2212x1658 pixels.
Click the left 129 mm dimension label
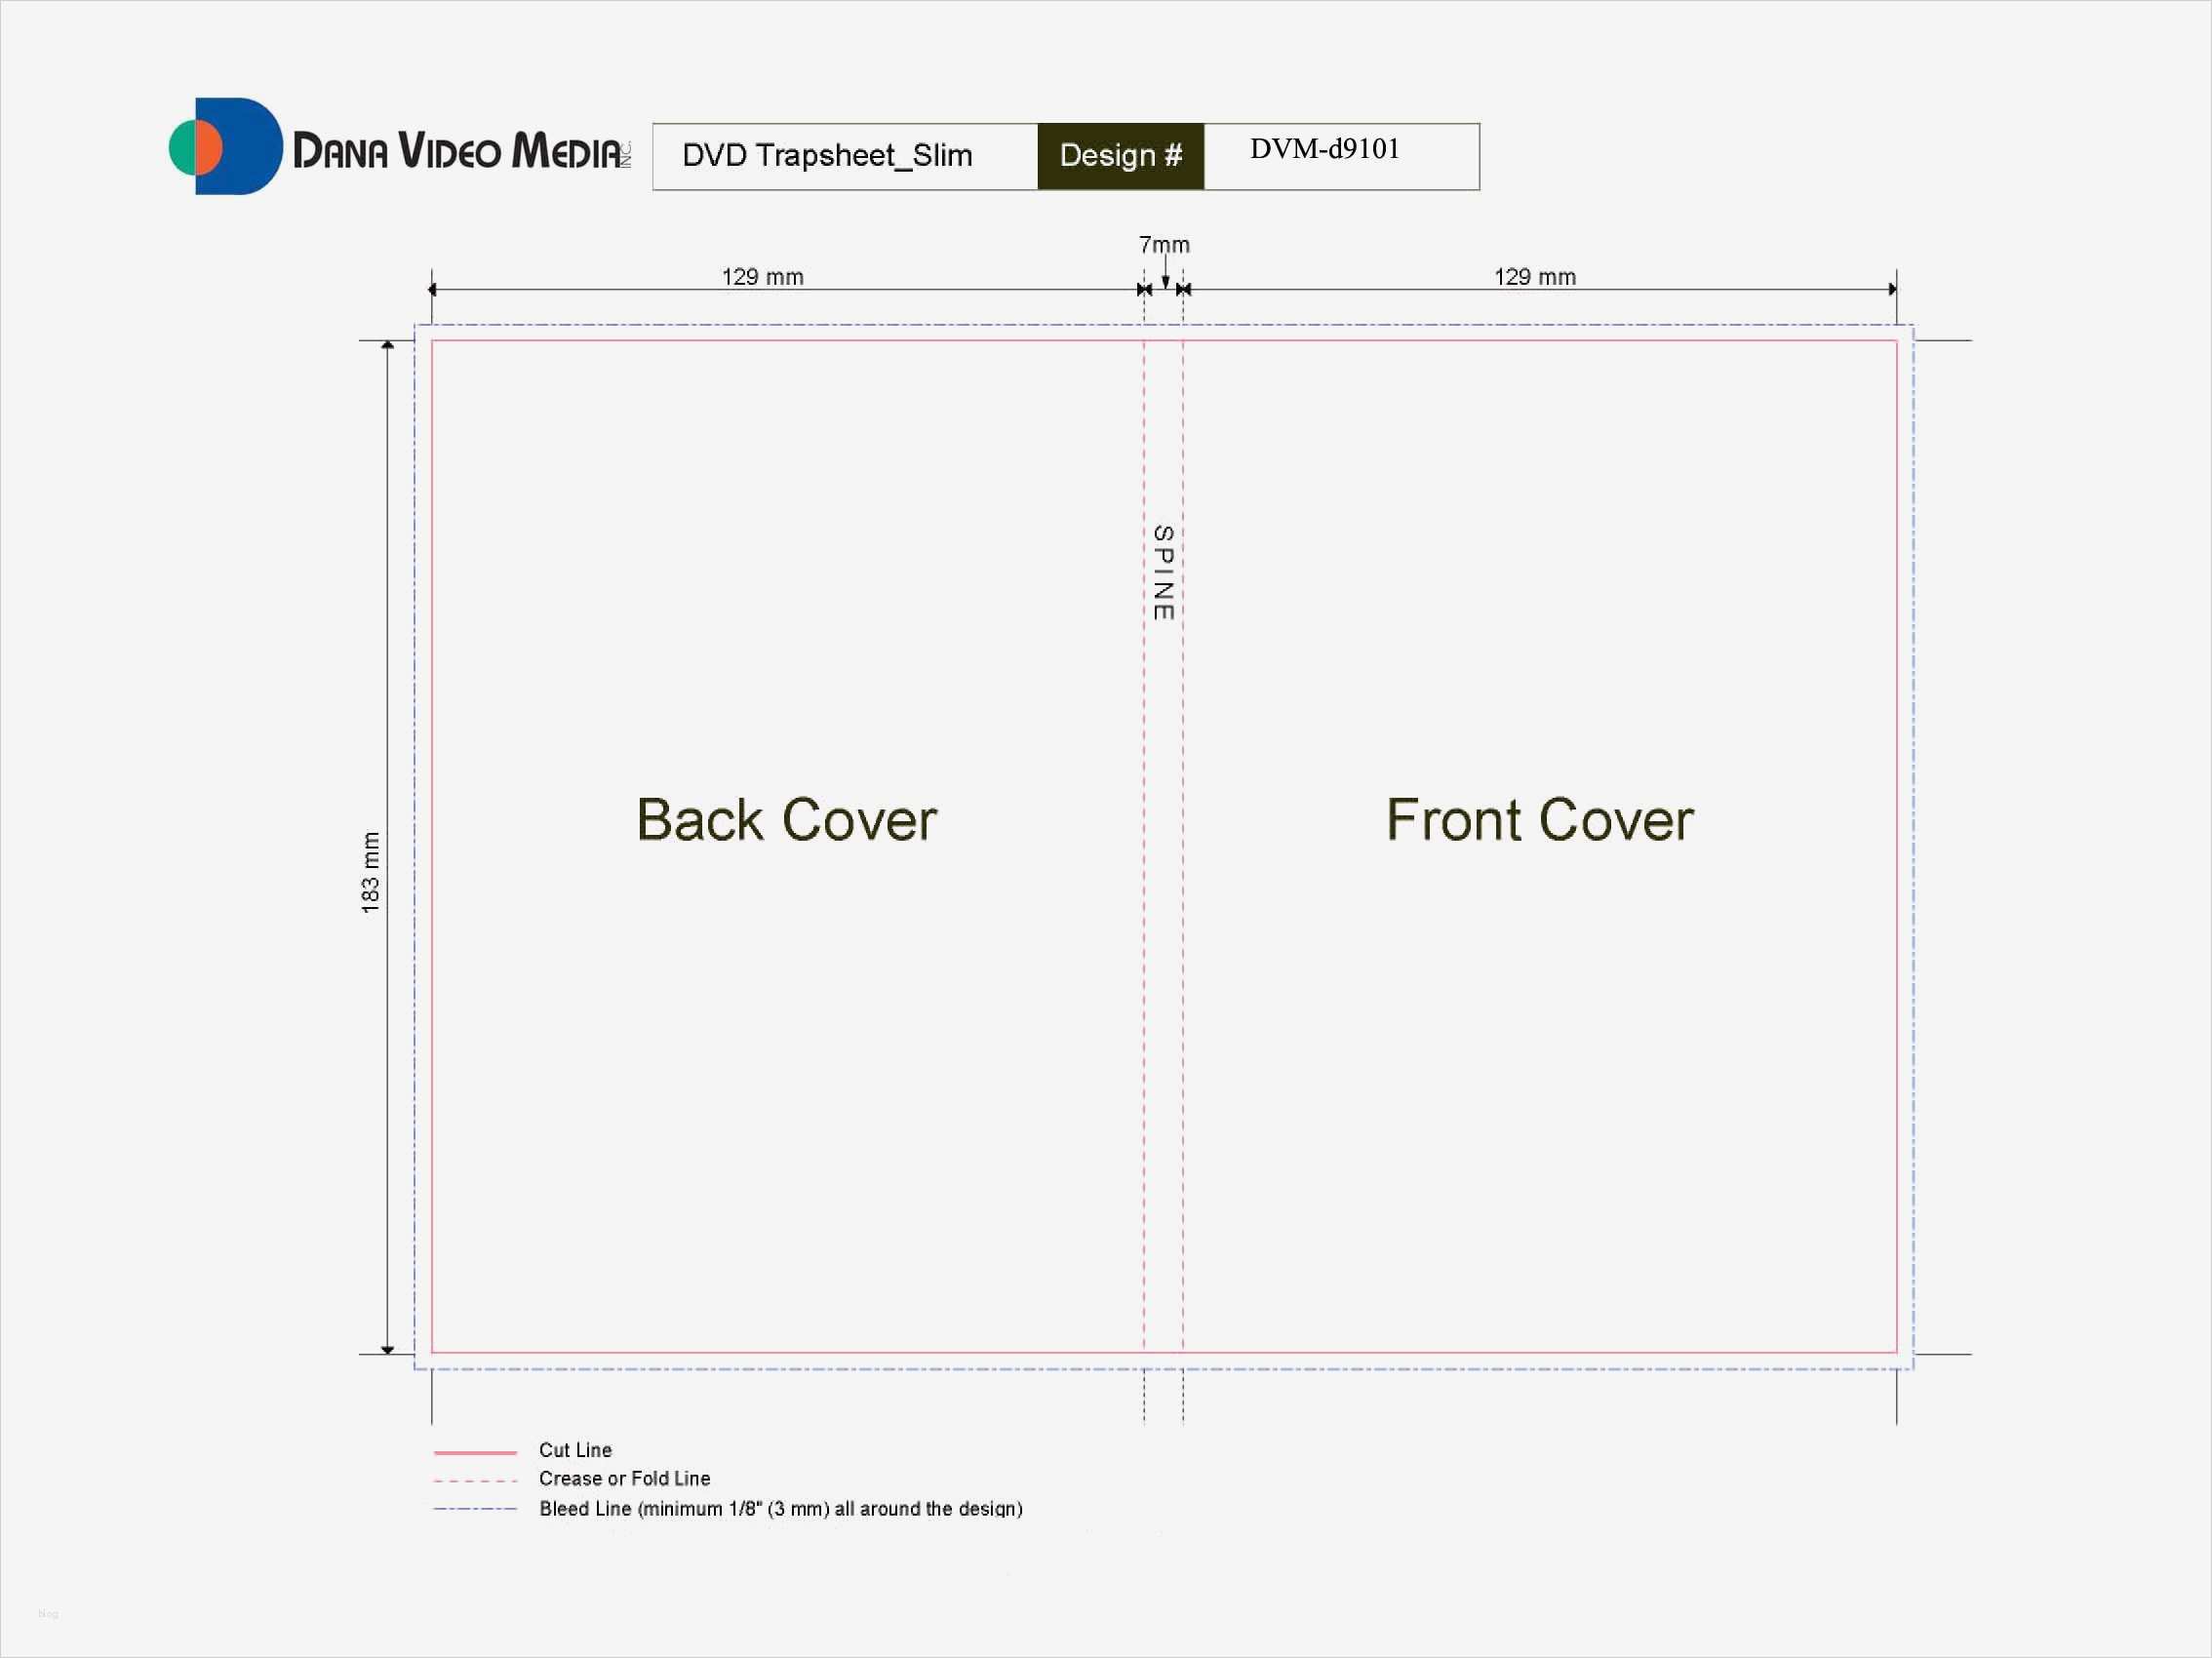[x=762, y=277]
